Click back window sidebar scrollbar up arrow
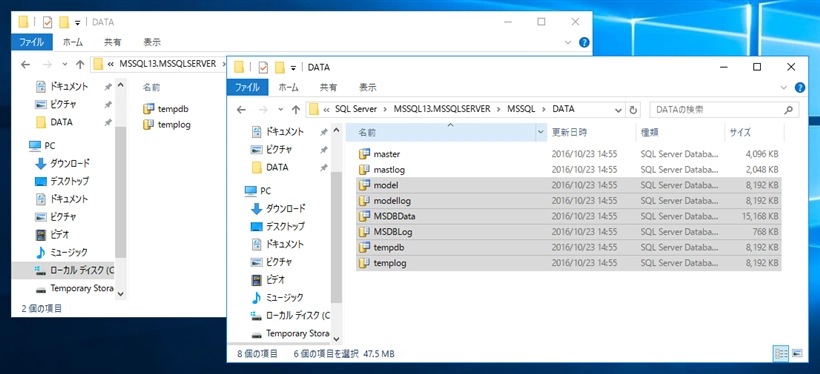The image size is (820, 374). pyautogui.click(x=121, y=85)
